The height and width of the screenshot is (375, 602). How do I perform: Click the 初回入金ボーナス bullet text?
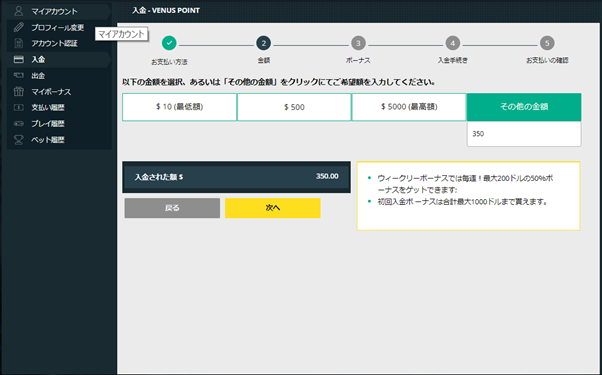click(x=462, y=202)
